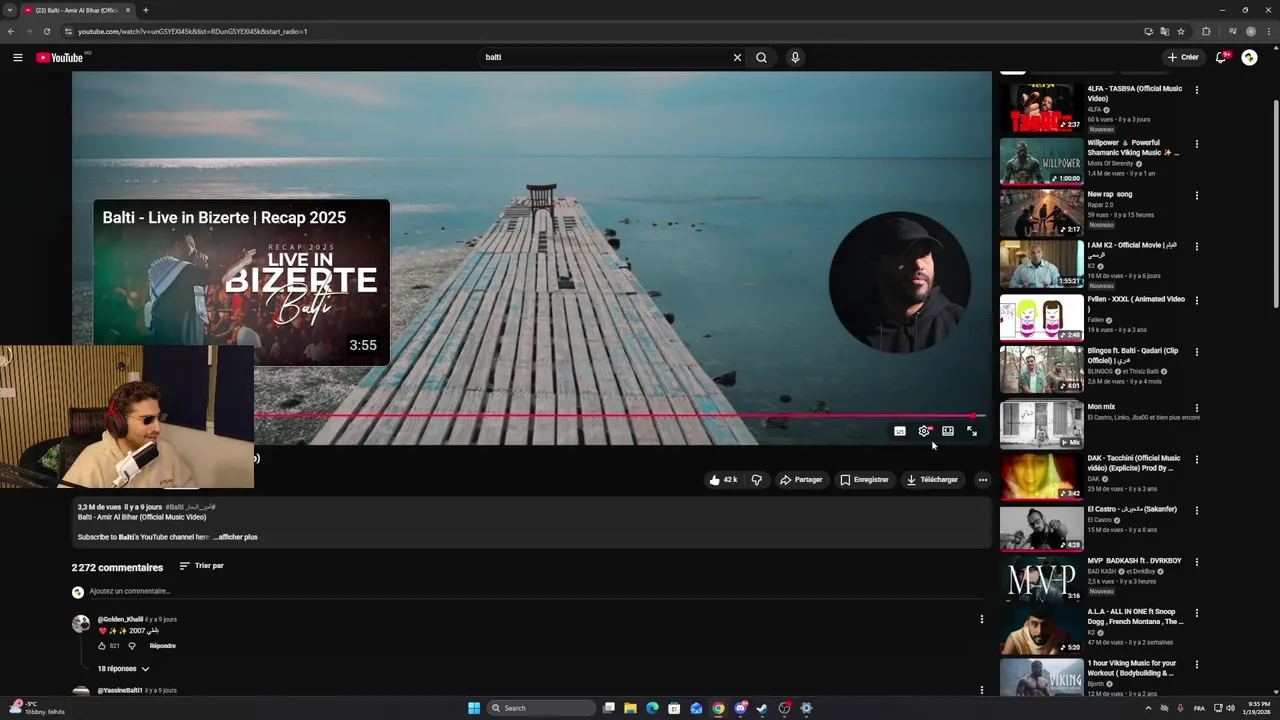Start voice search with the microphone

point(795,57)
